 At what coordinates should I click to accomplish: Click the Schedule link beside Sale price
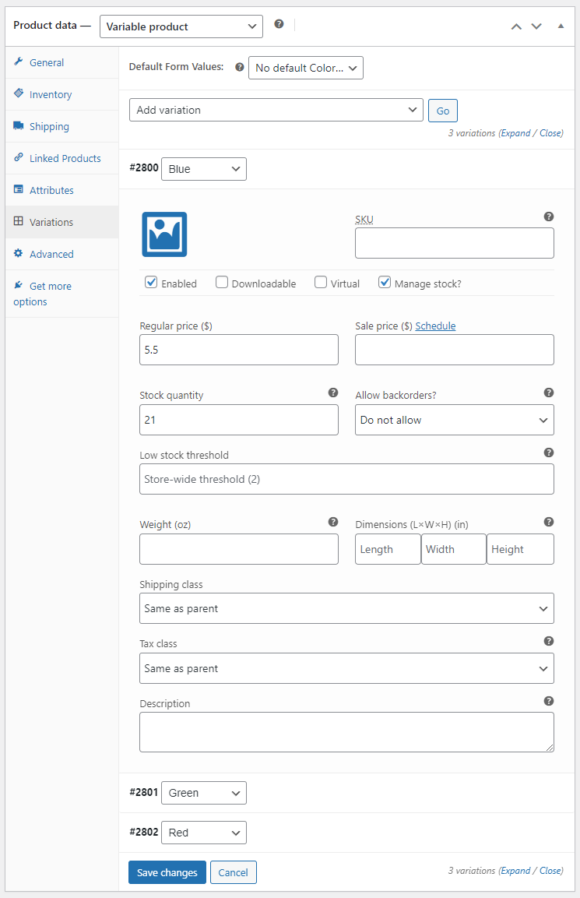pos(435,325)
